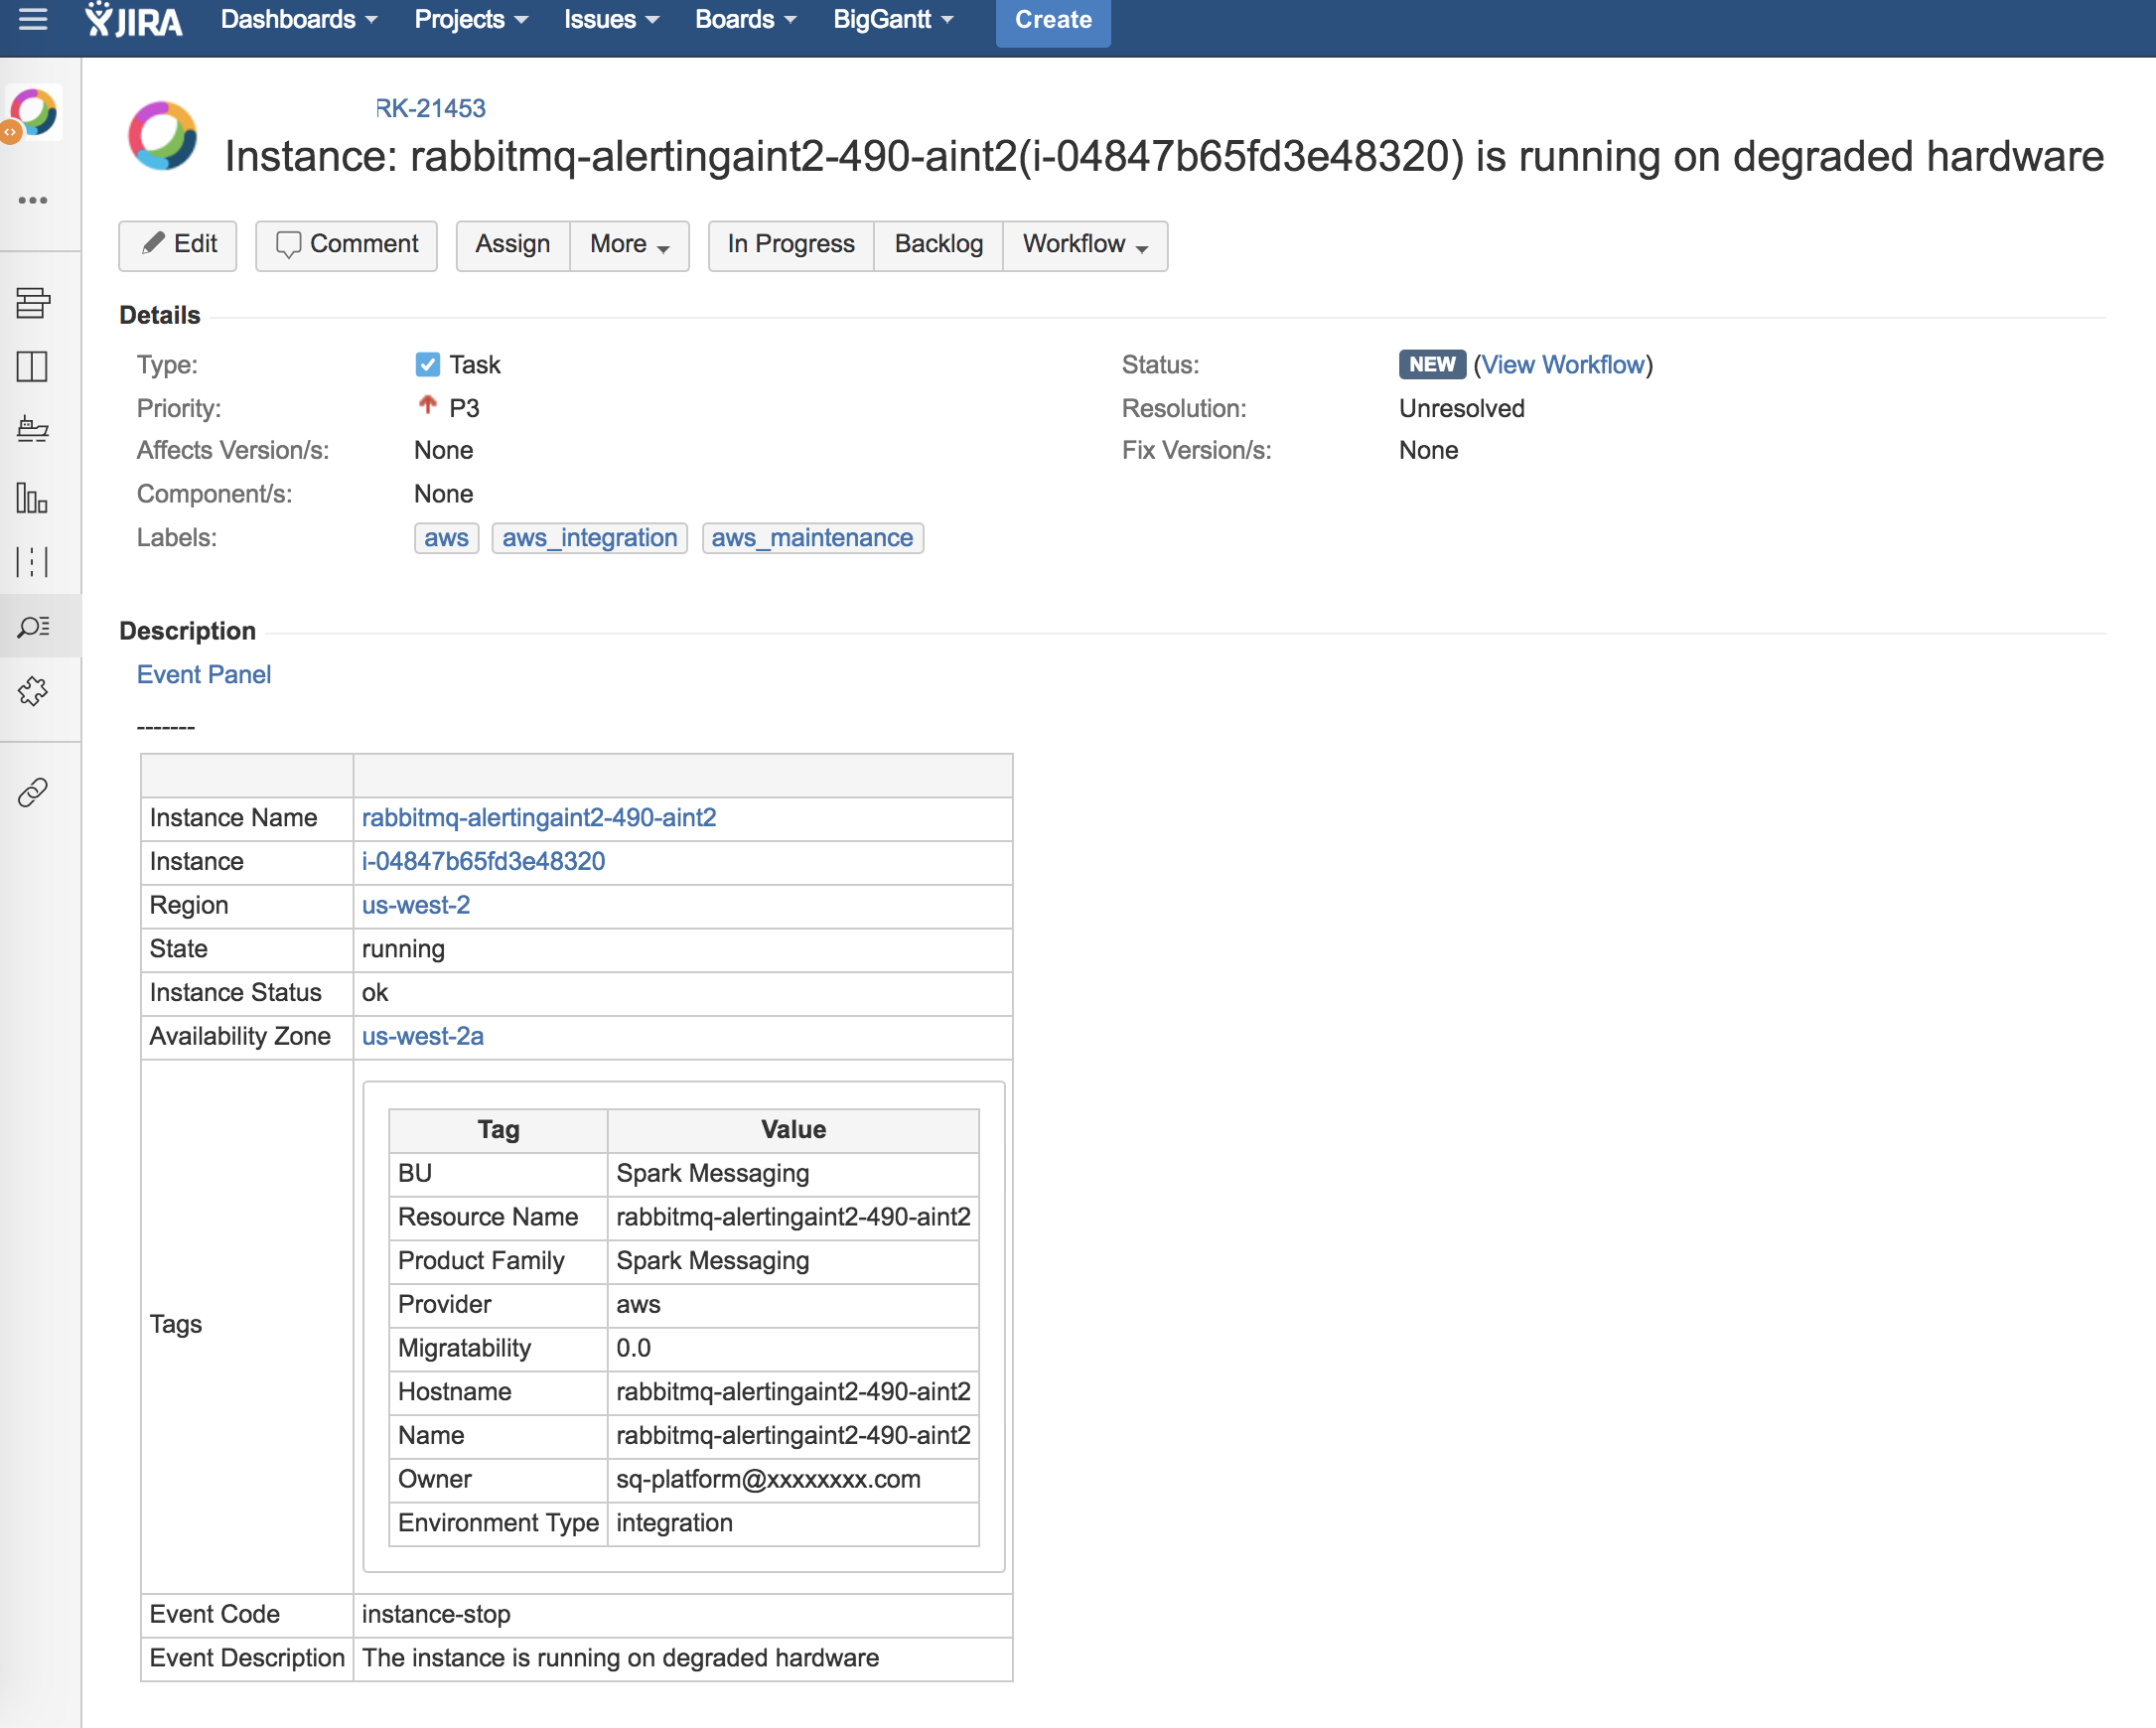Click the Create button

click(1052, 19)
